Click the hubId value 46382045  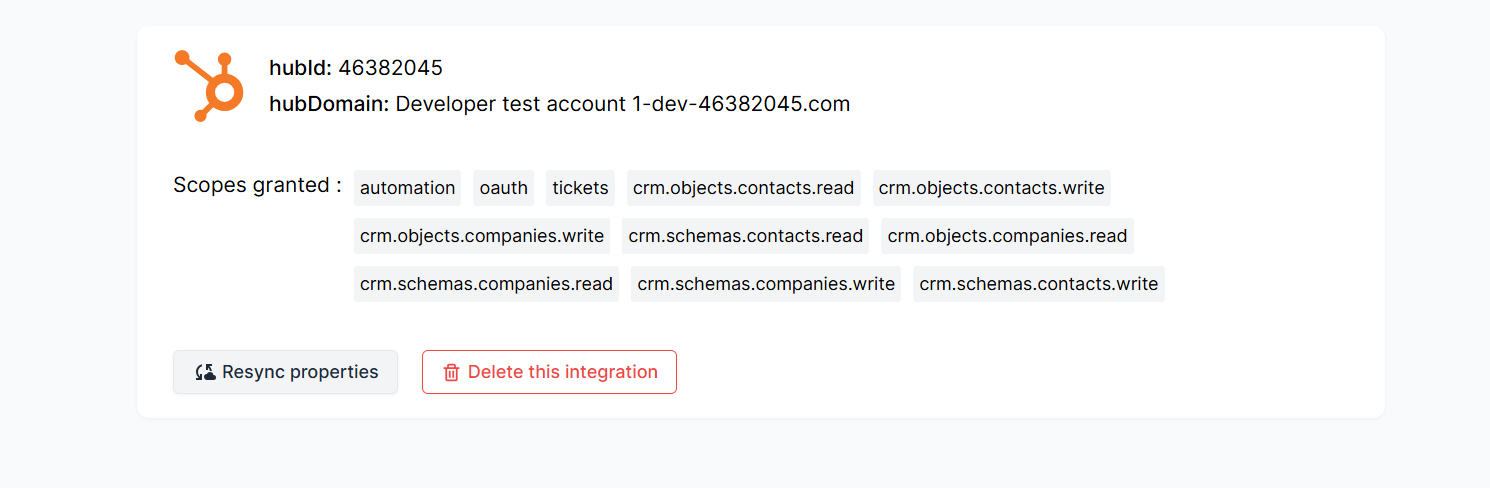[x=390, y=68]
